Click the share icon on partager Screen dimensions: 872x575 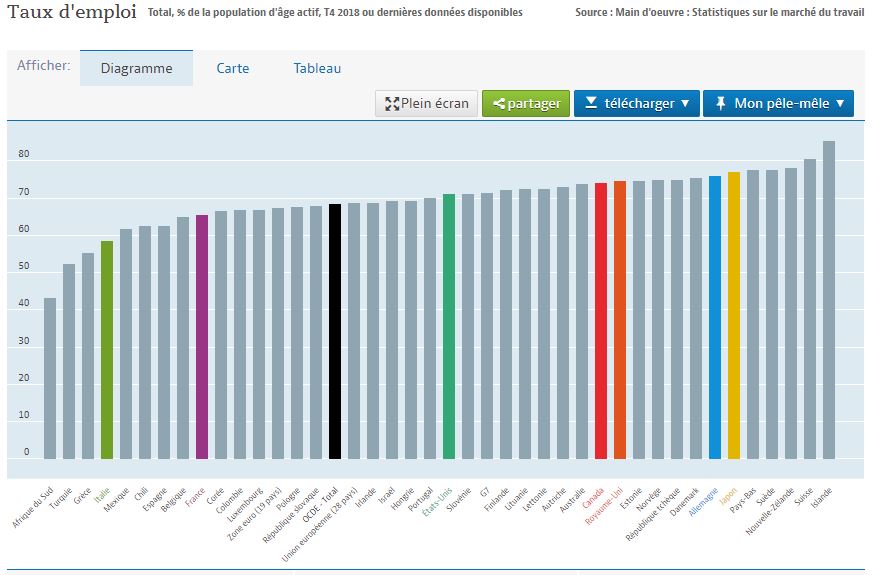pyautogui.click(x=499, y=103)
